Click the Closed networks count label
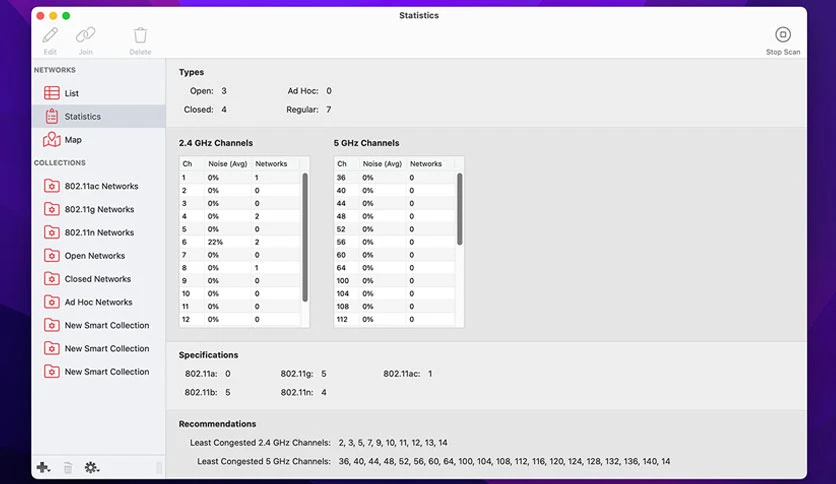 coord(198,109)
